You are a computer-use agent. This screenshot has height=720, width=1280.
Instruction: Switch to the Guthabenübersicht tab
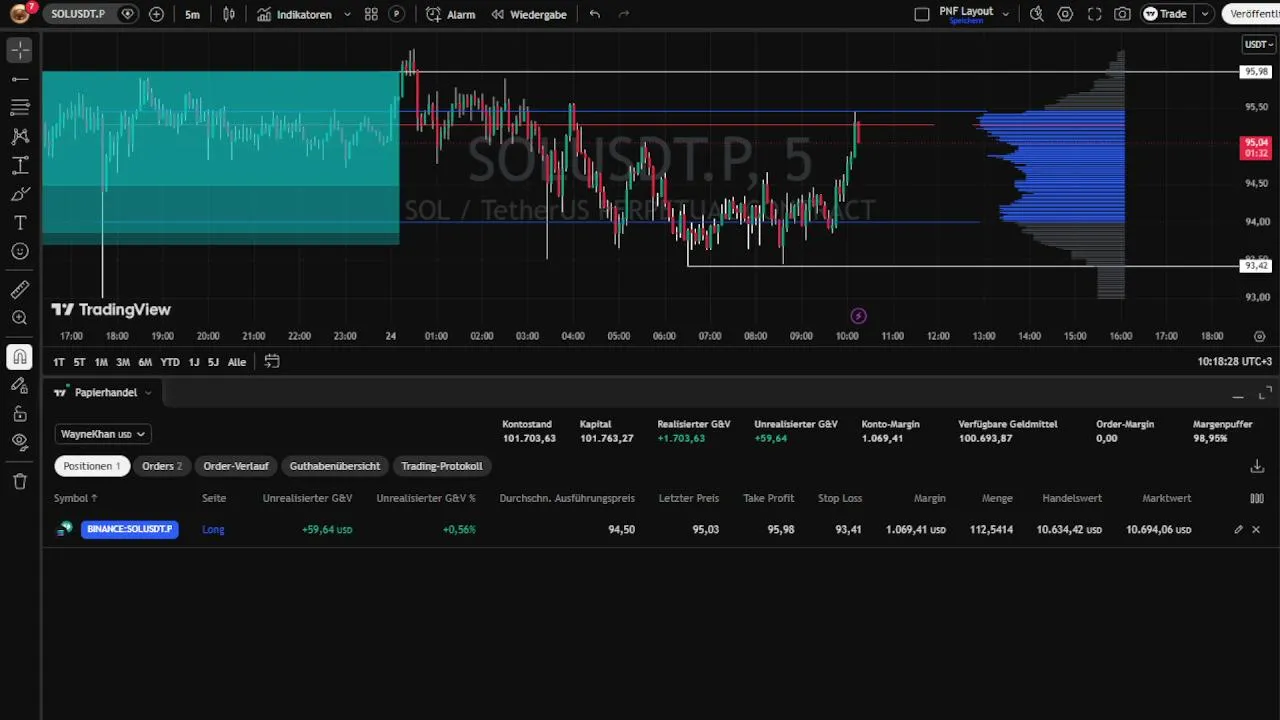click(x=335, y=466)
